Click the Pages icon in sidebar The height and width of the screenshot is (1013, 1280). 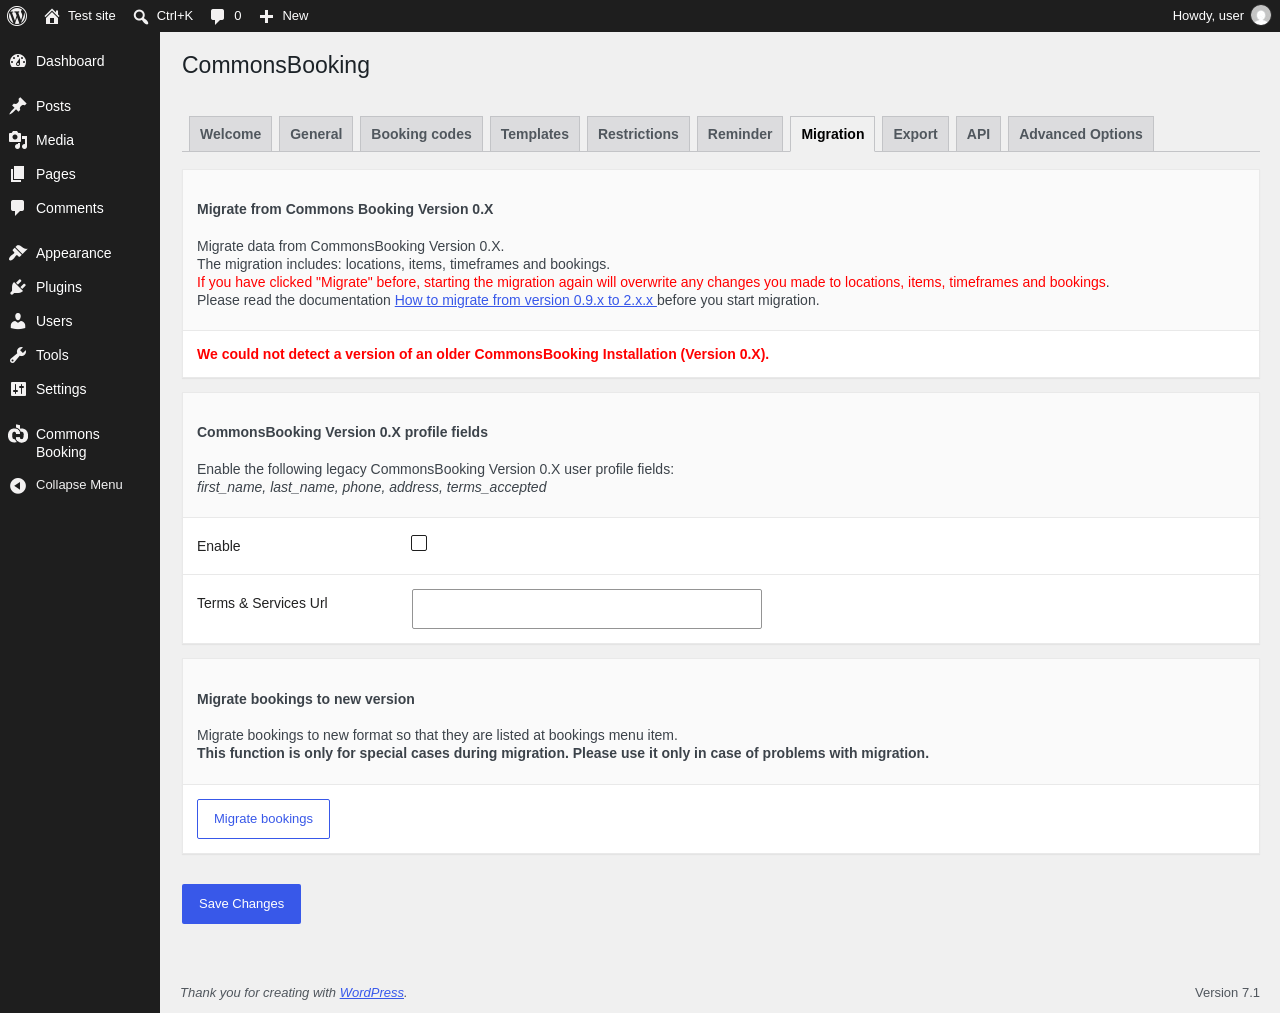18,174
